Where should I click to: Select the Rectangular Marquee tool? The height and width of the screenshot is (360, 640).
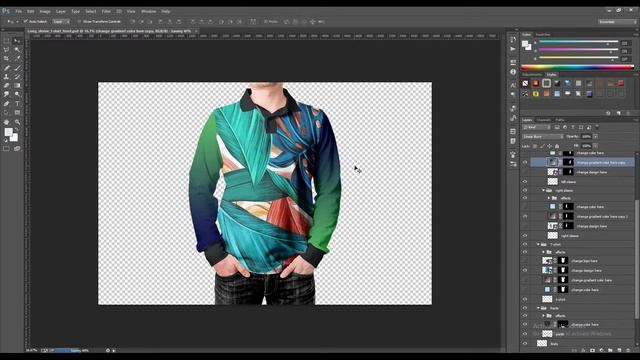tap(7, 41)
